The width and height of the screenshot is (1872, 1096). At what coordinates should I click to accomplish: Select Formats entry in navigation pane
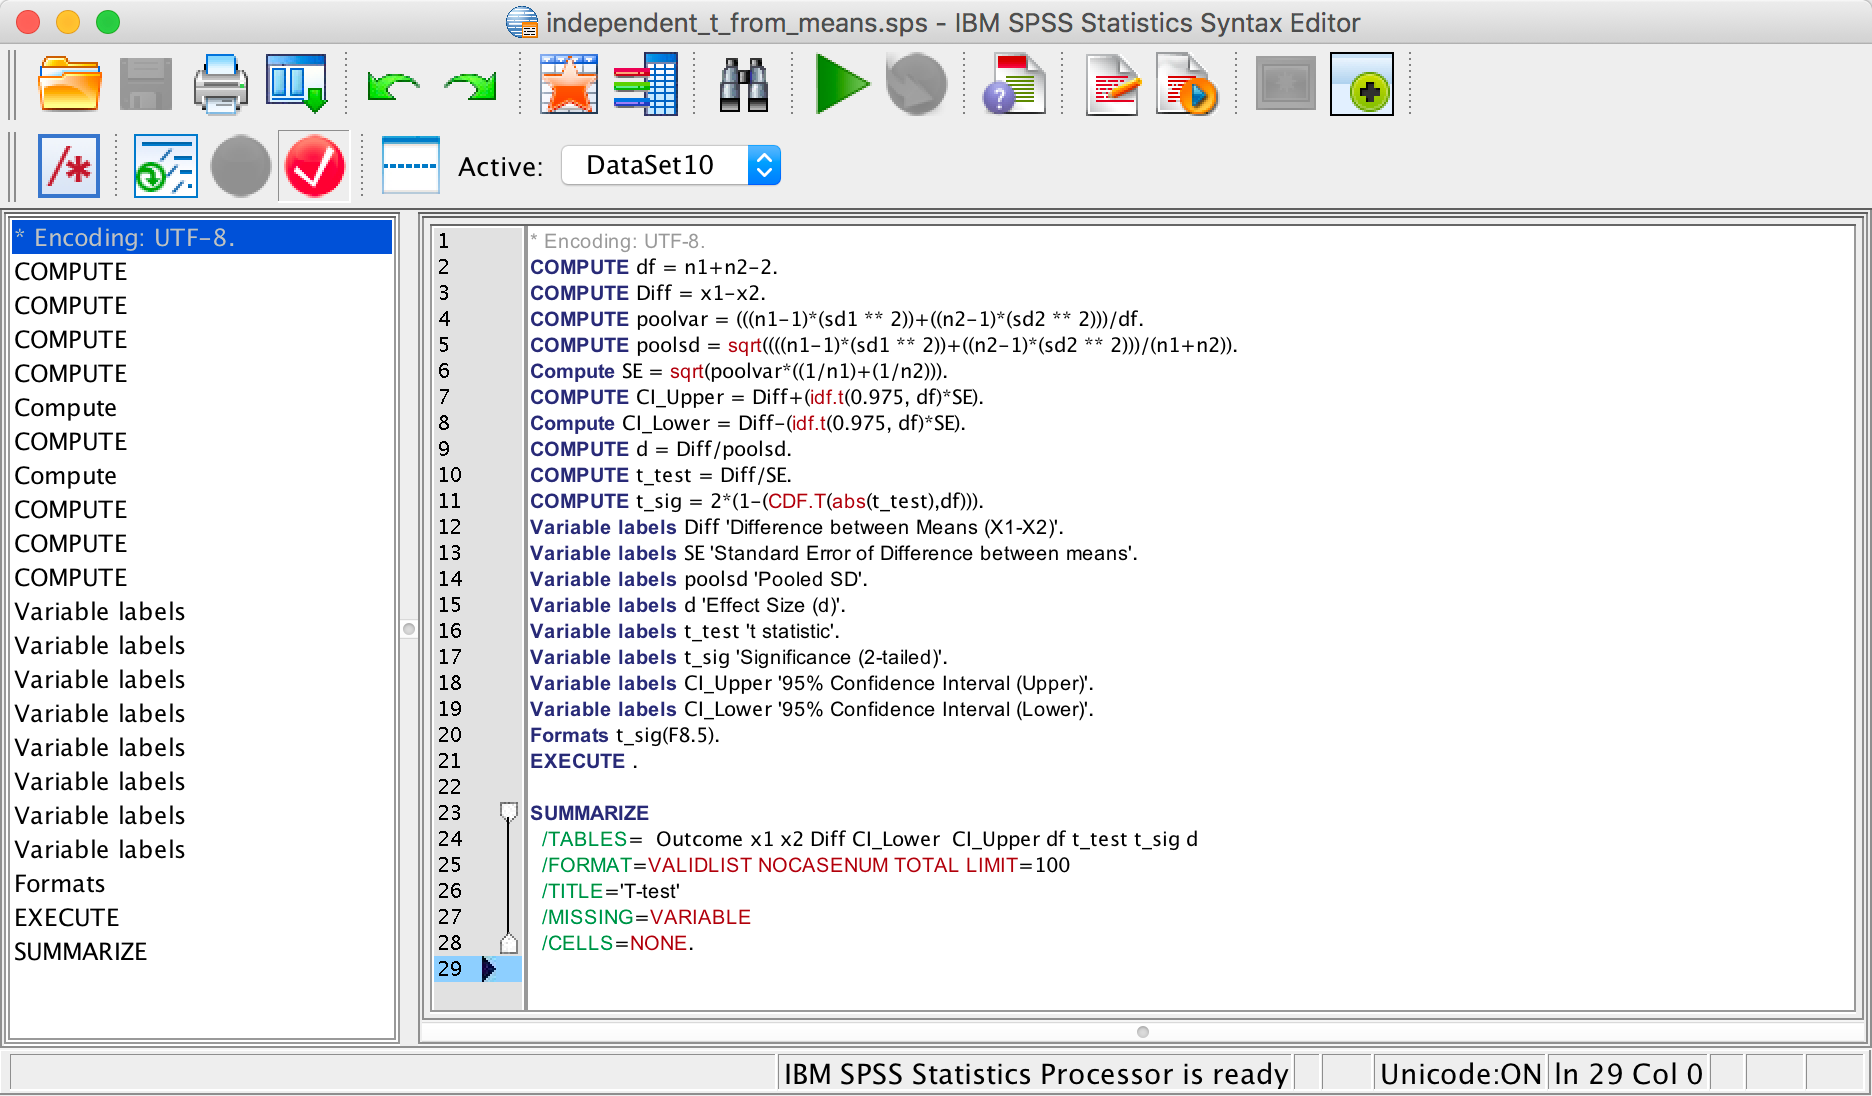pos(60,884)
